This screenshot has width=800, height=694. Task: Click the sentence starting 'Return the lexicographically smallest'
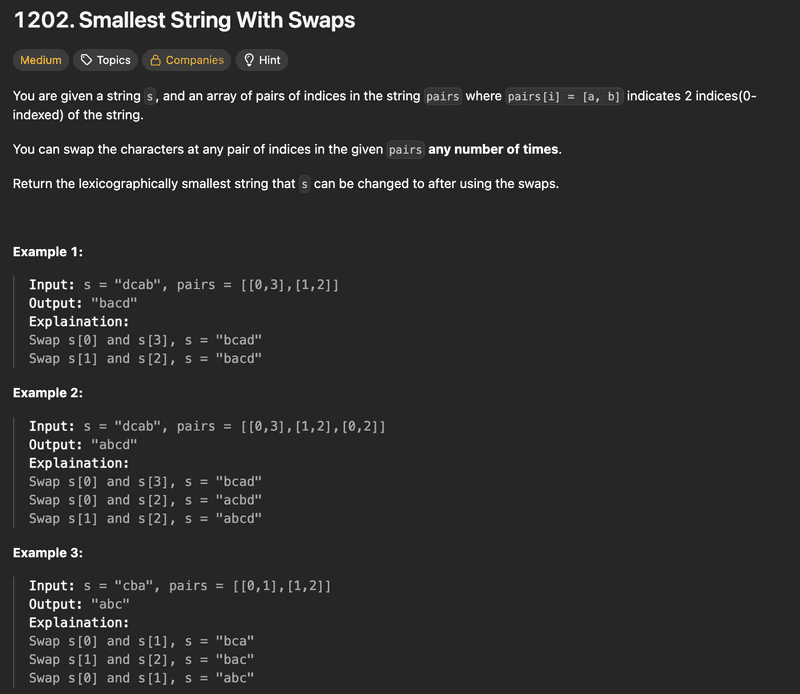click(x=285, y=184)
